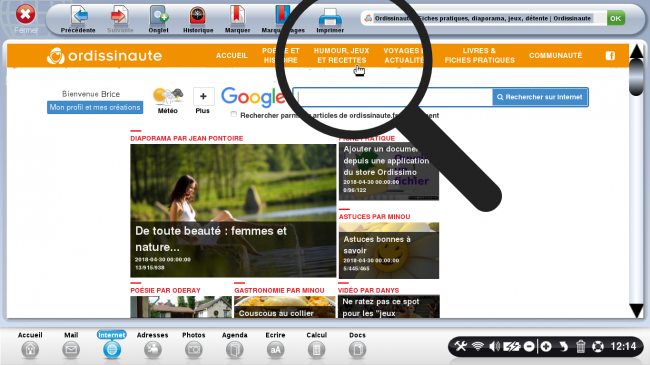Click the 12:14 clock
The width and height of the screenshot is (650, 365).
click(x=623, y=346)
